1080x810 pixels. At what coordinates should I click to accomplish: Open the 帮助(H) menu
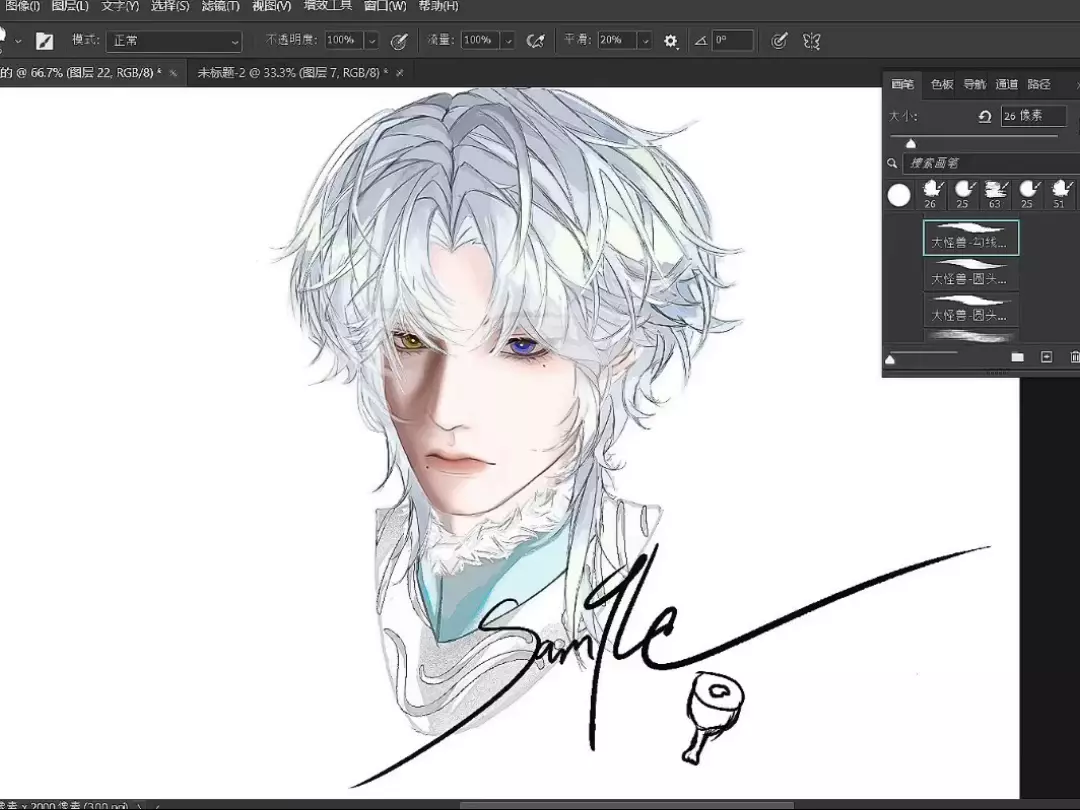tap(438, 6)
